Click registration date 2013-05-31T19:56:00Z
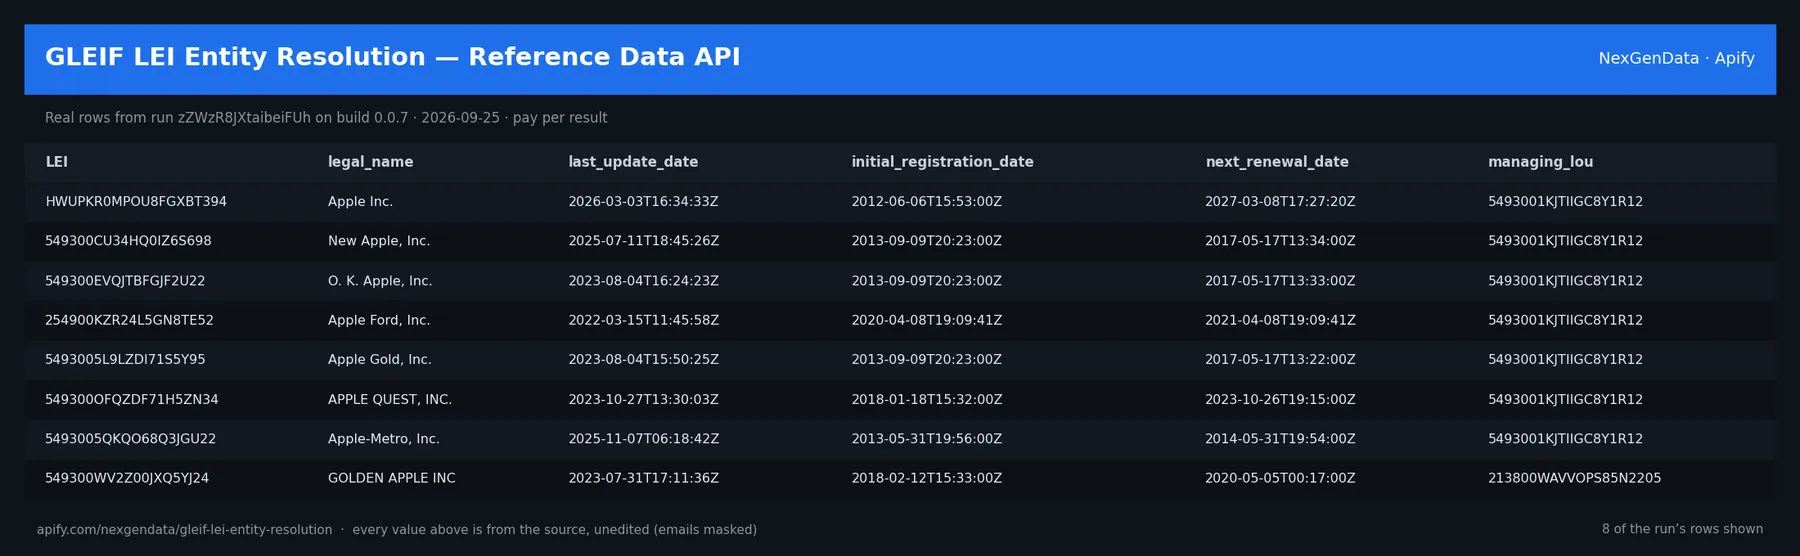 click(926, 439)
